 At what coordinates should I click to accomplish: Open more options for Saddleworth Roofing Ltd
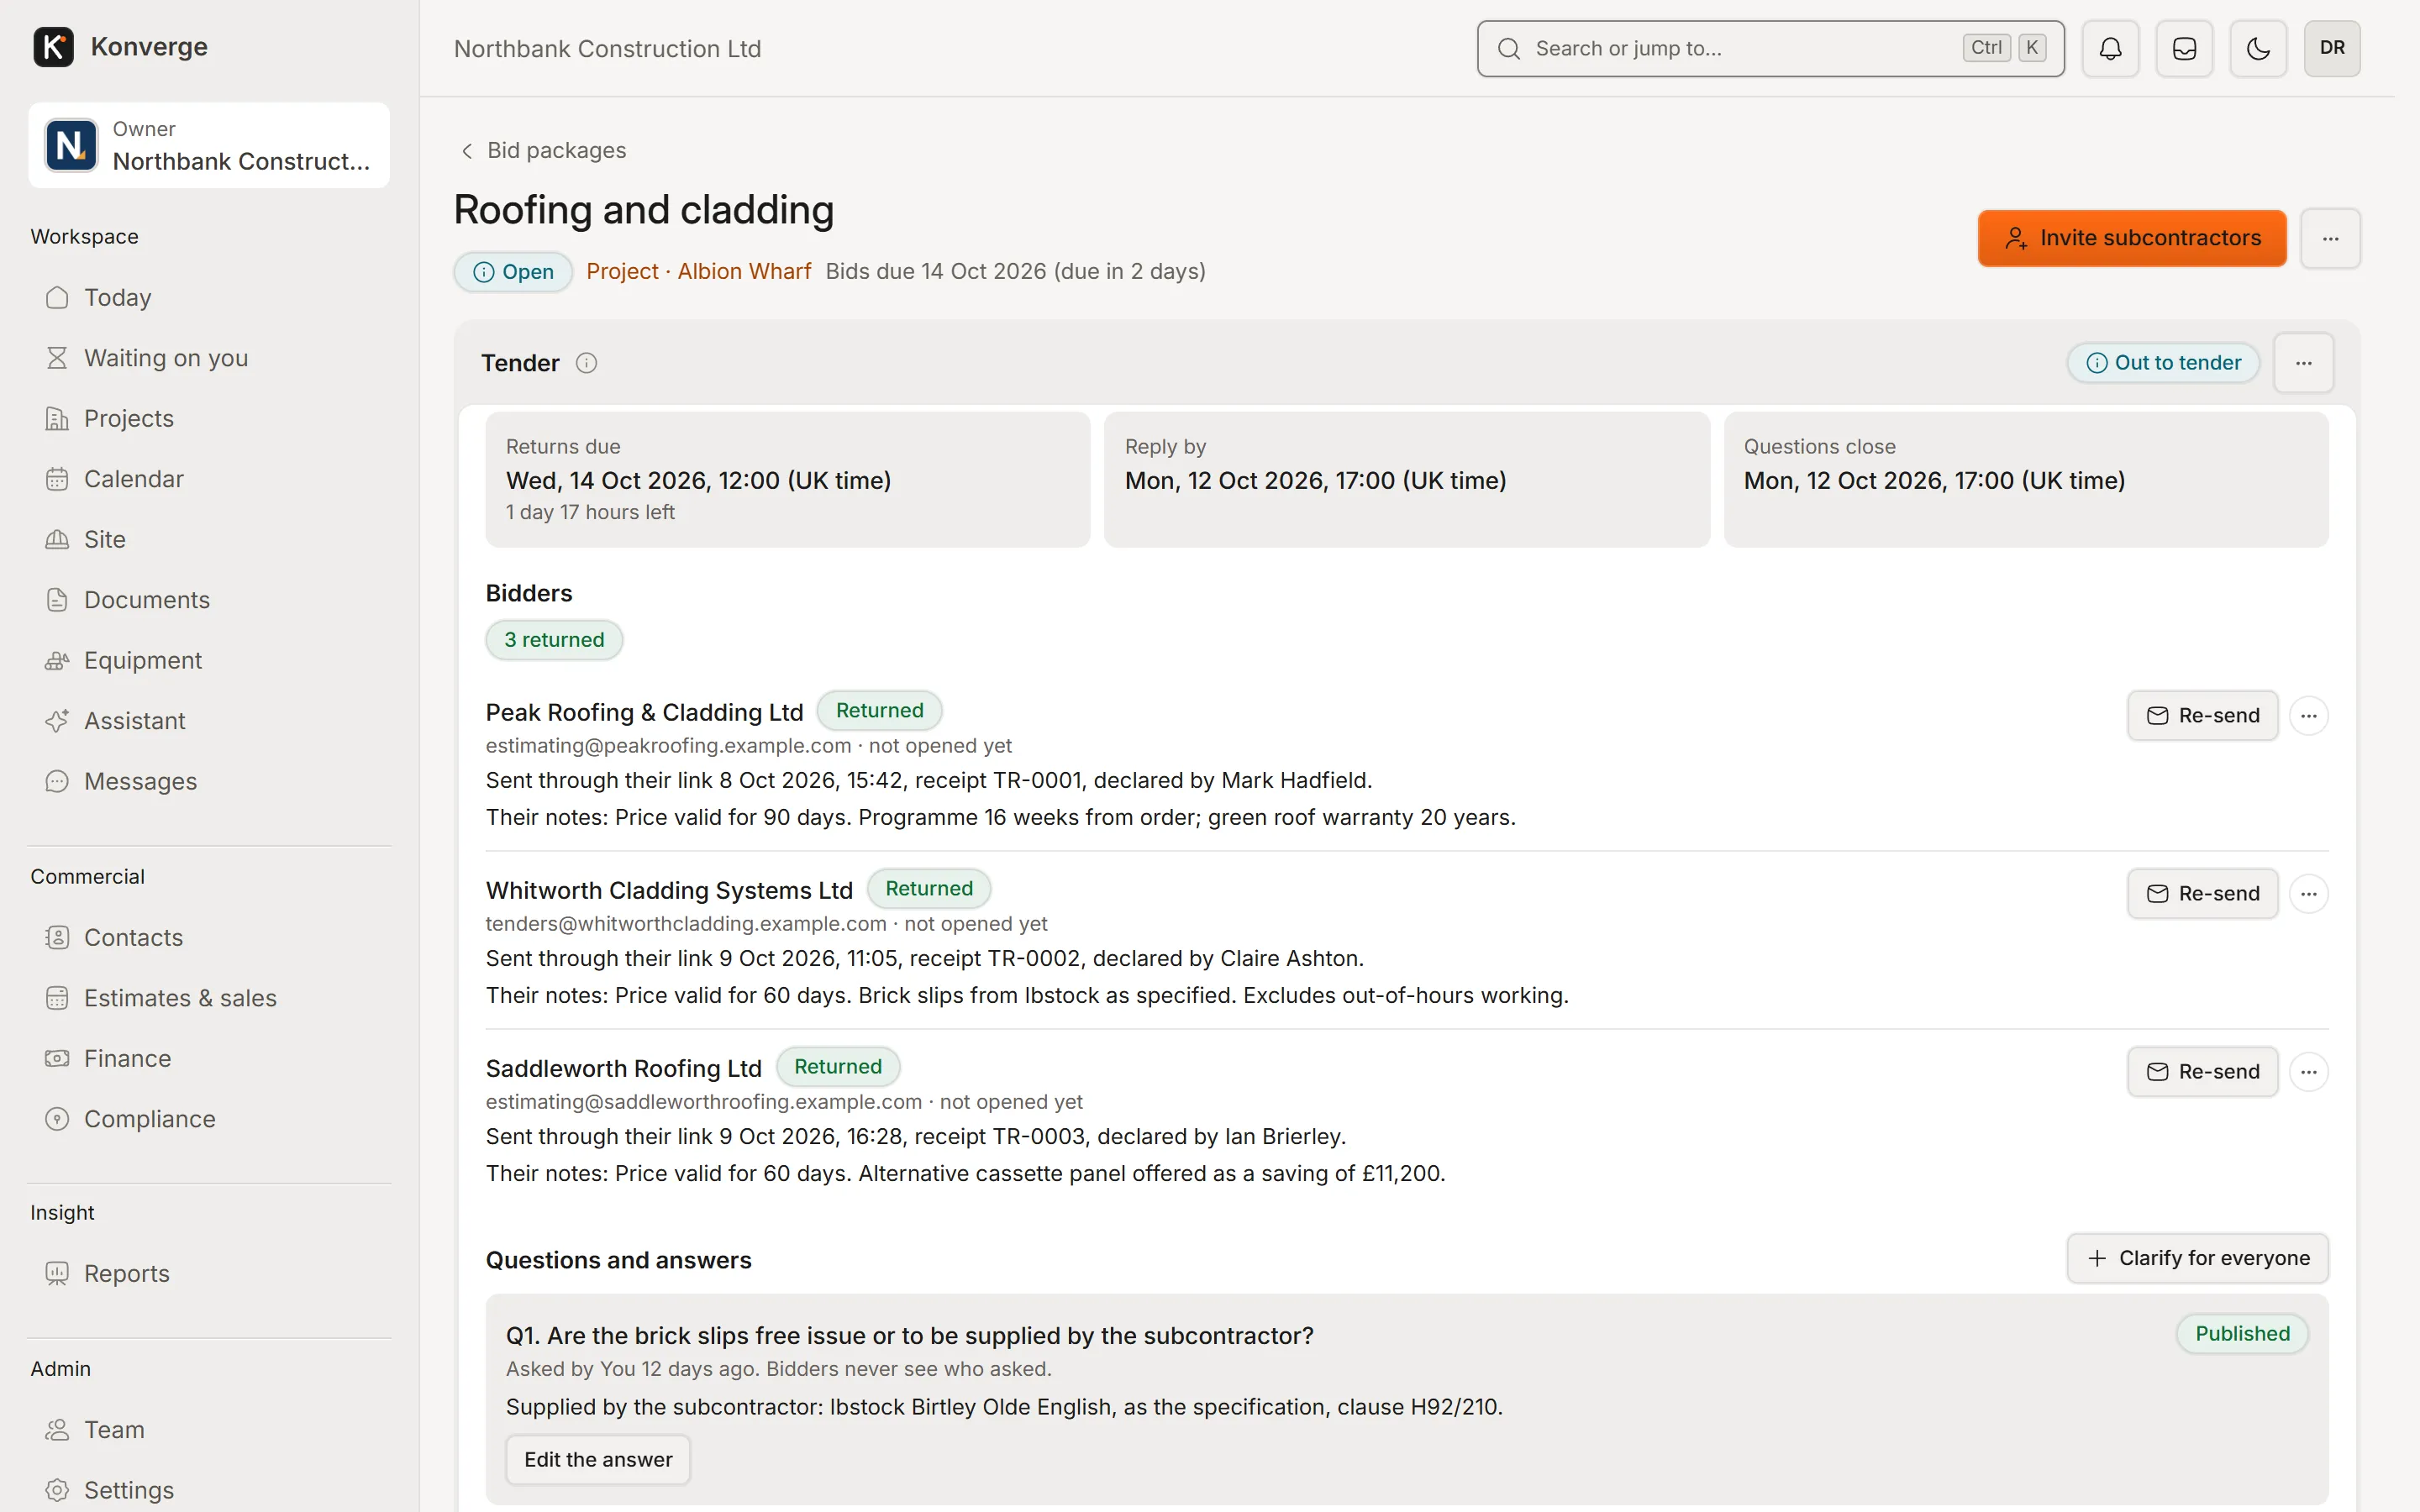[2308, 1072]
